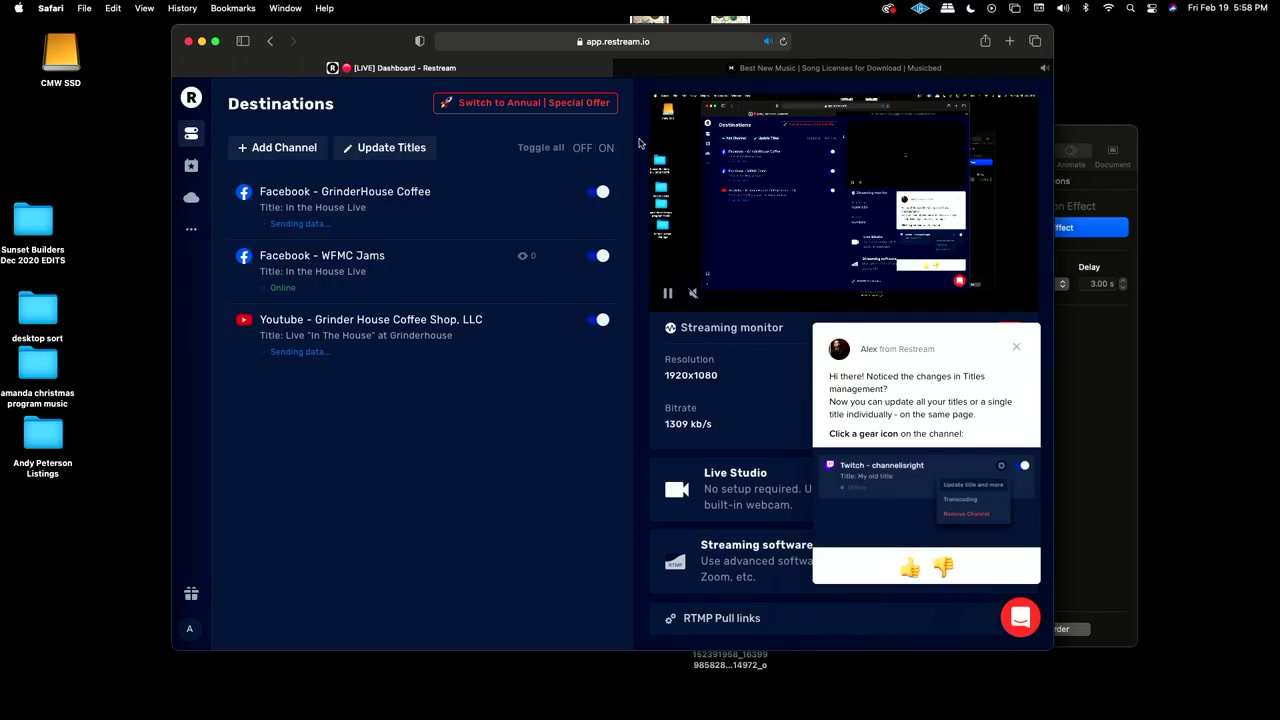Click the gift icon in sidebar
This screenshot has width=1280, height=720.
point(191,593)
